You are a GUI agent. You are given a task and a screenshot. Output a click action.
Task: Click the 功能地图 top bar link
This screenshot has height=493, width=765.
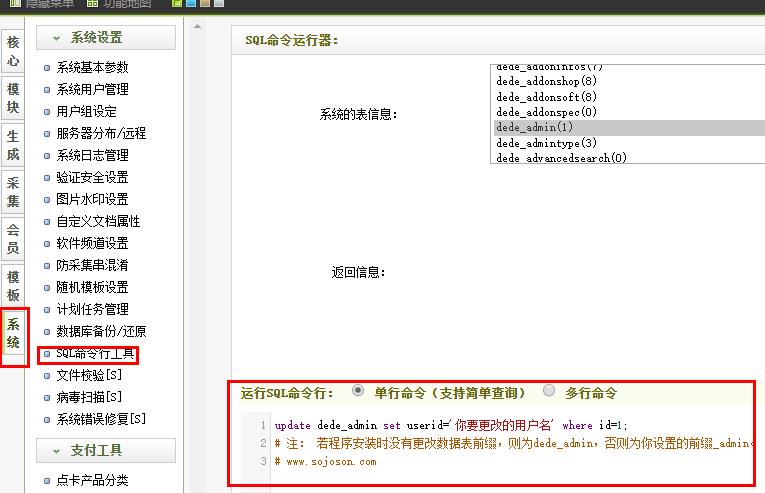tap(127, 4)
